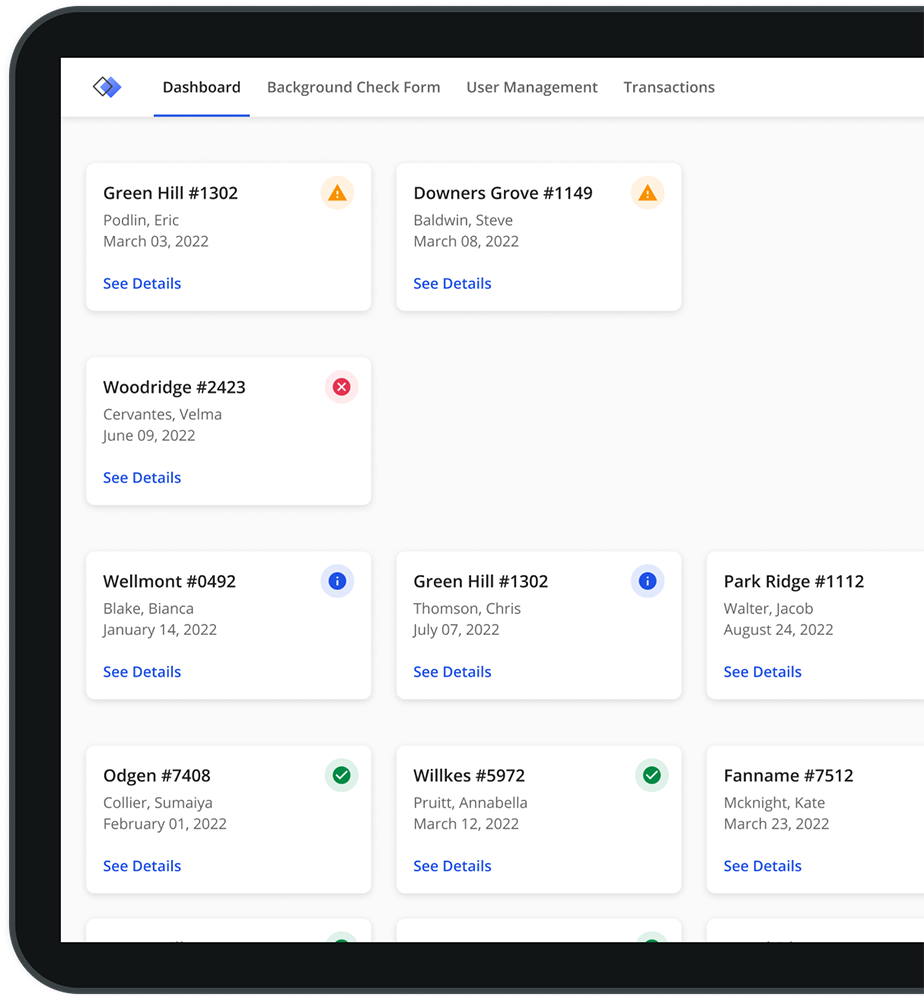Click info icon on Green Hill Thomson card

pyautogui.click(x=647, y=581)
